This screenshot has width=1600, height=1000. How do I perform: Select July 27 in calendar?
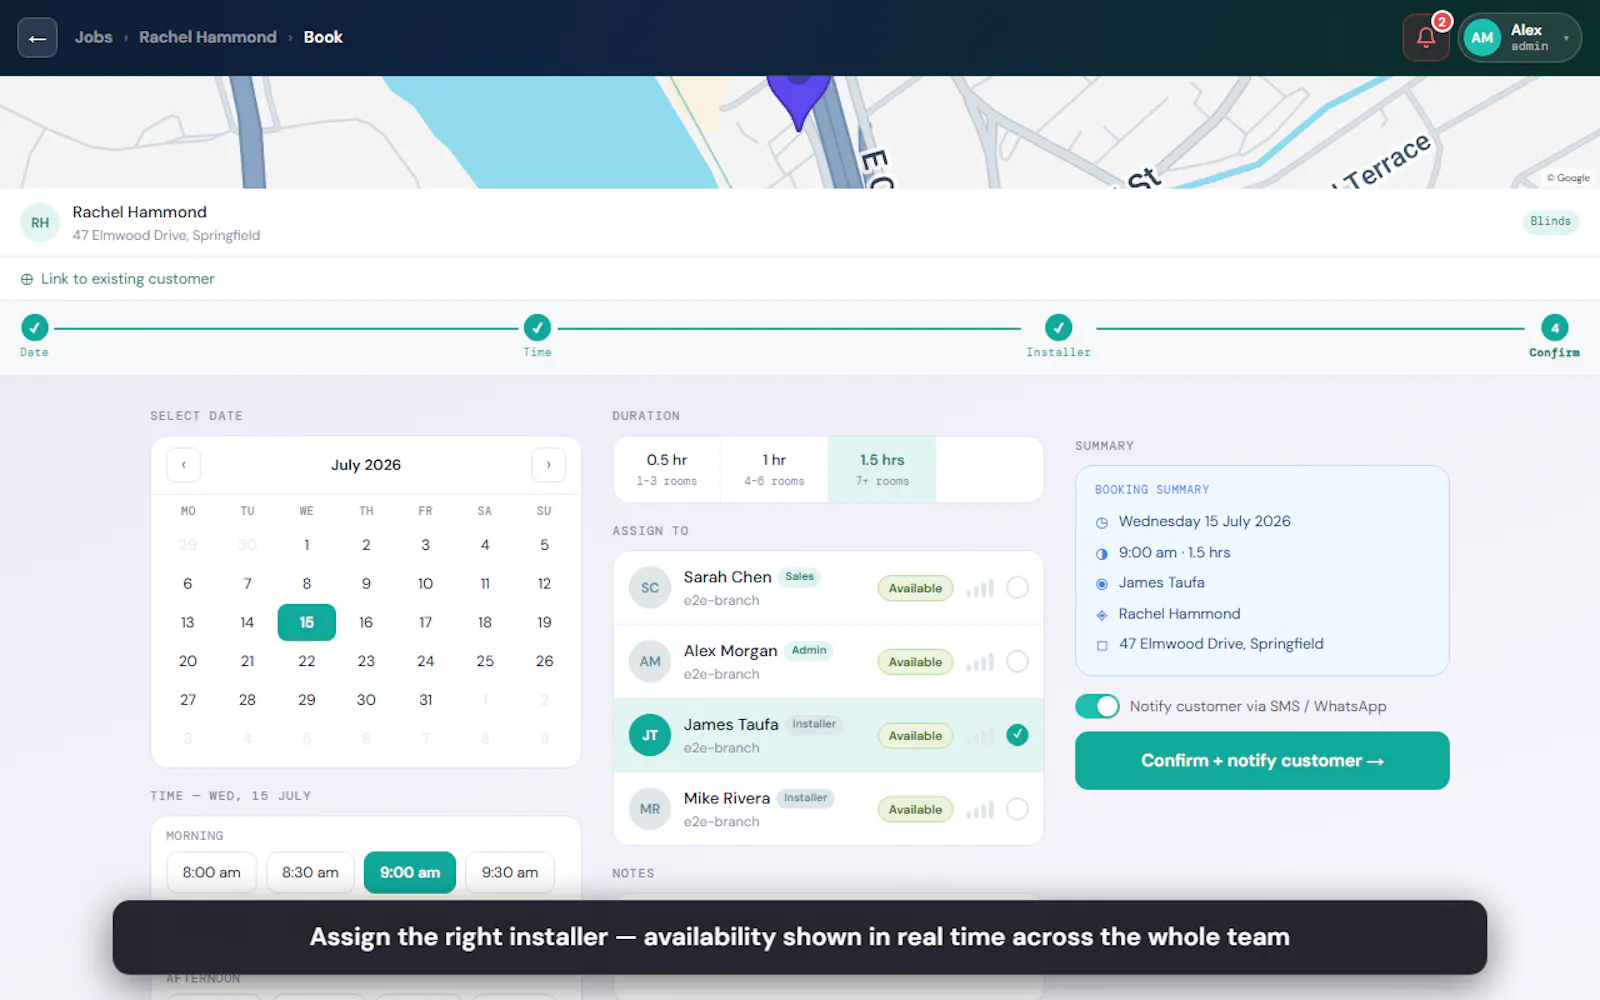pos(188,700)
